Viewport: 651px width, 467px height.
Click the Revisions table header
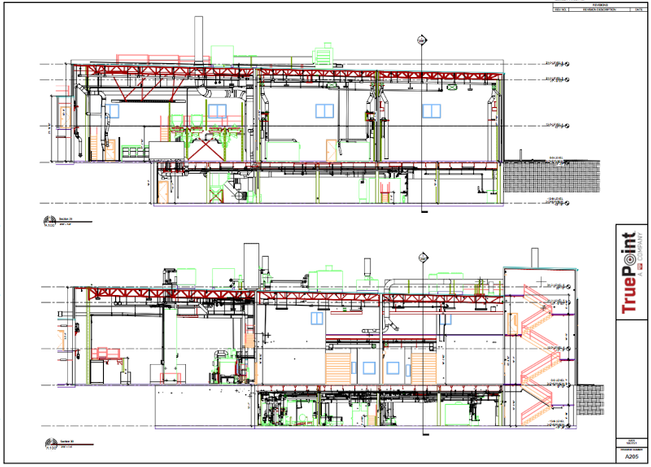tap(600, 5)
